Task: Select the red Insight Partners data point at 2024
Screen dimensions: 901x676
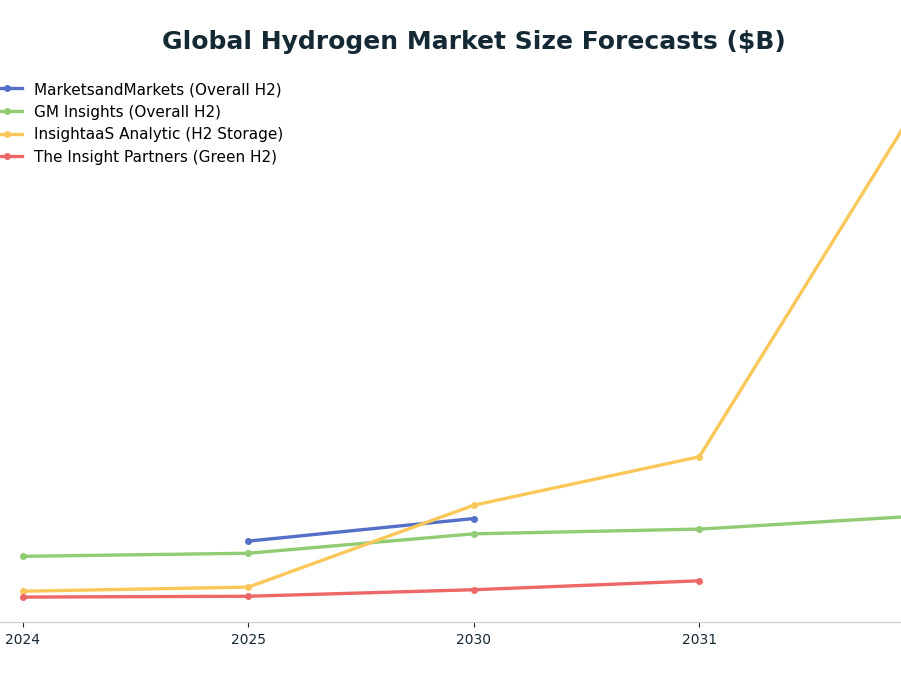Action: 24,597
